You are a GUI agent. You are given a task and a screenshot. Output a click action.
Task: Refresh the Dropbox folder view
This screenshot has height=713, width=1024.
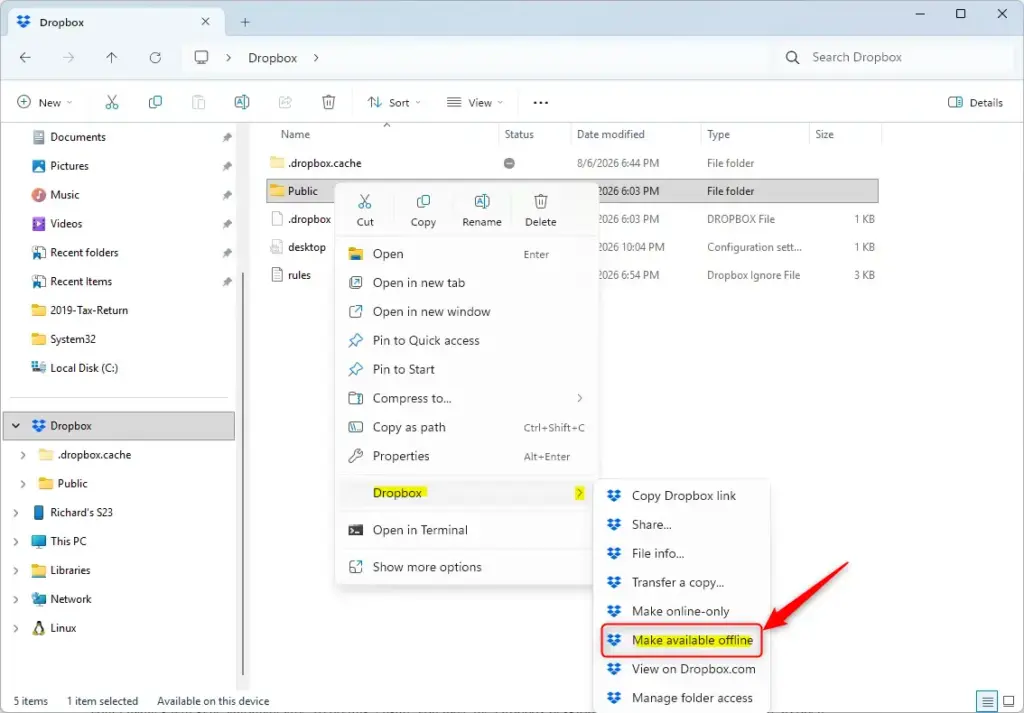click(x=155, y=57)
